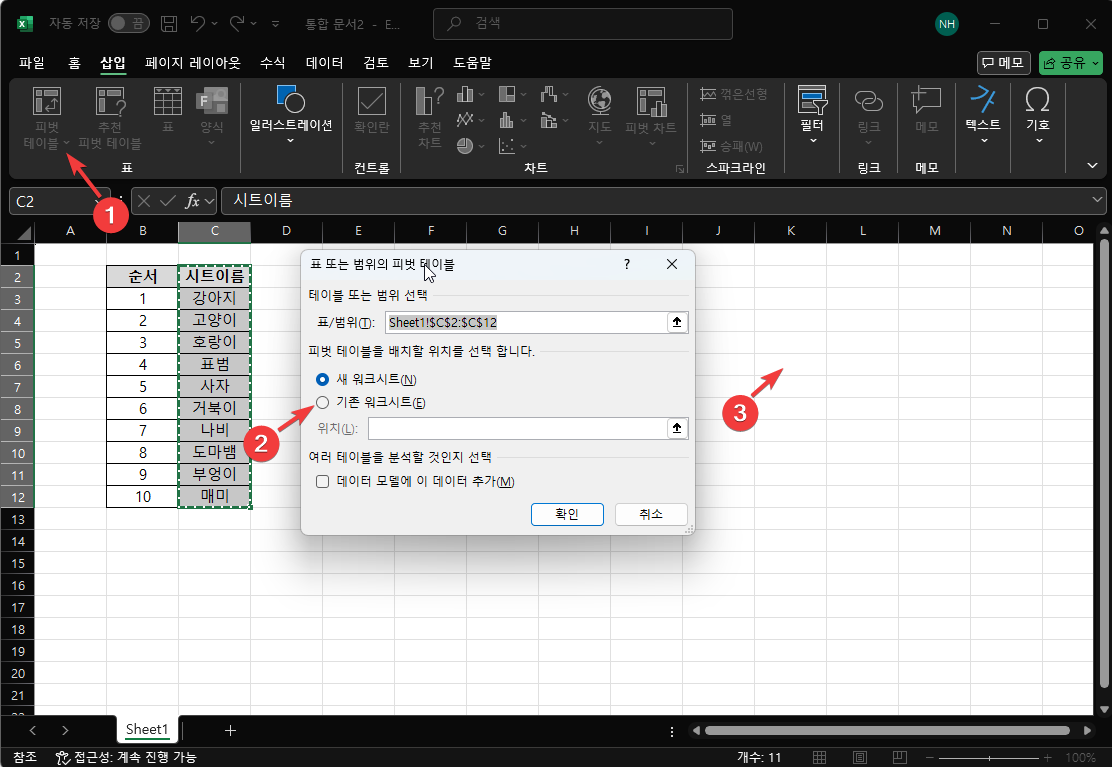Click the 위치 input field

[x=520, y=428]
